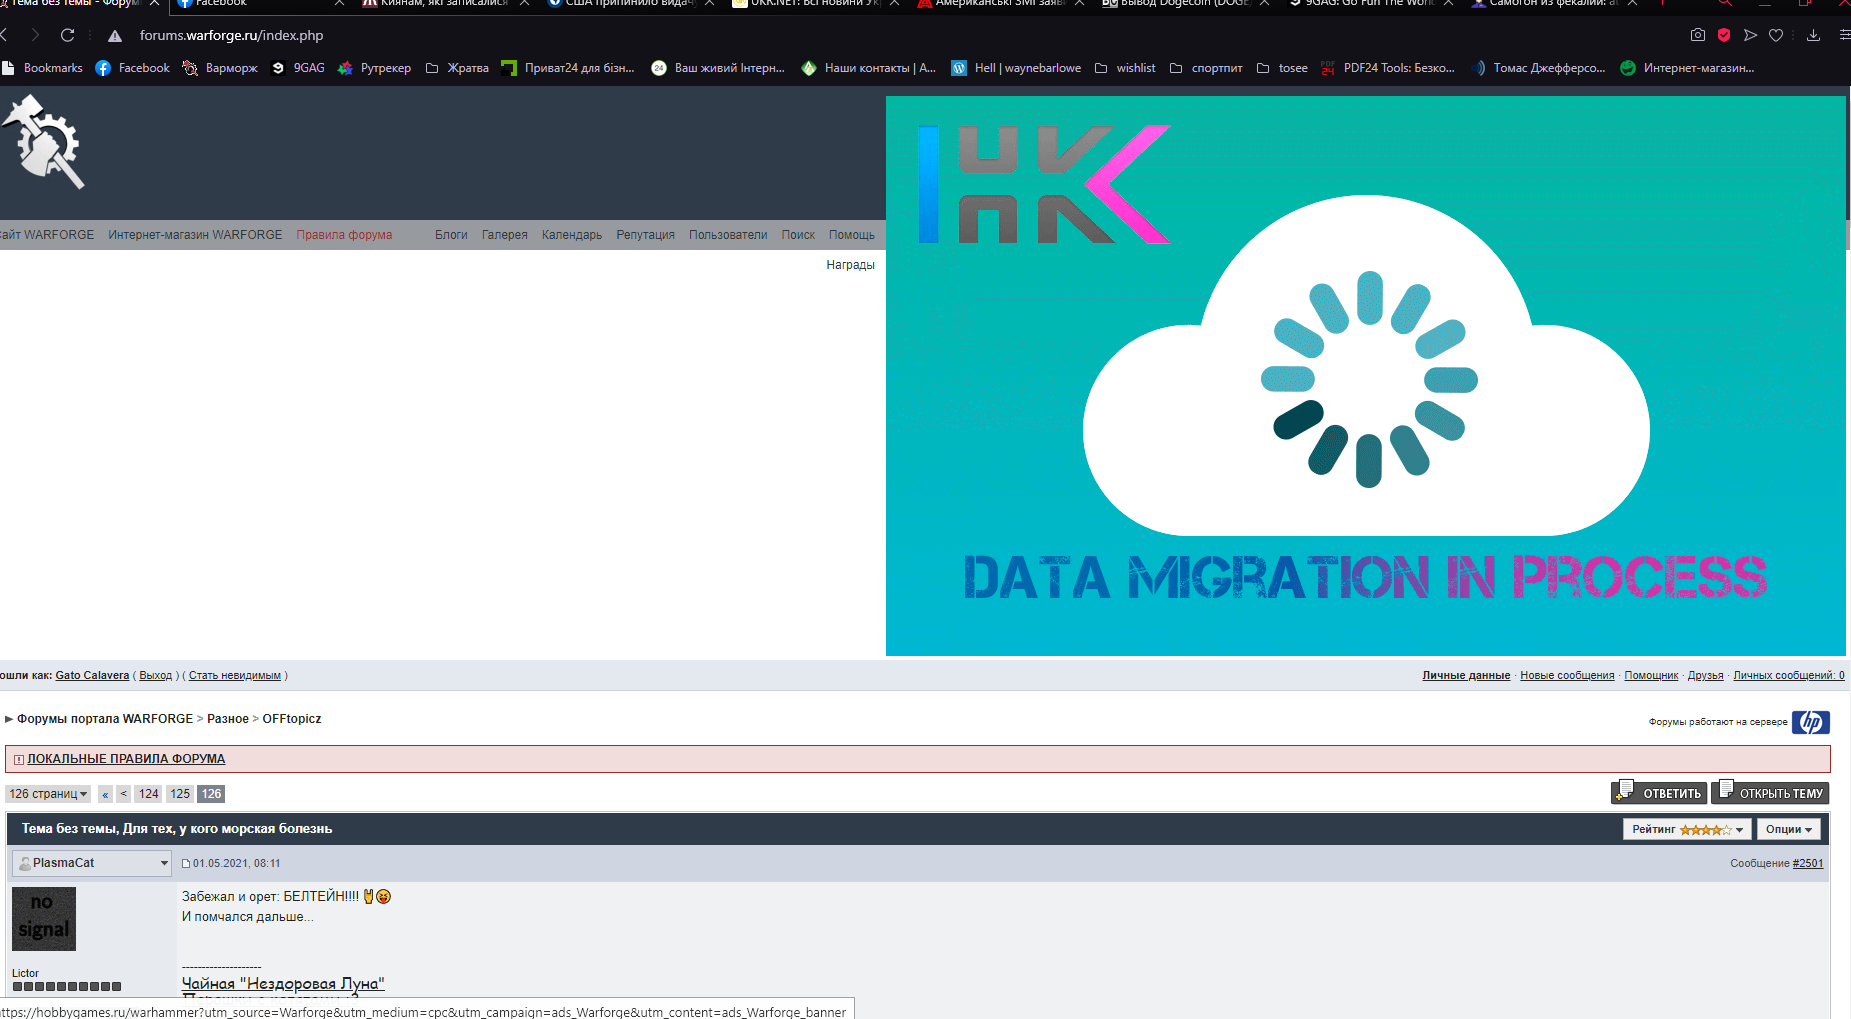1851x1019 pixels.
Task: Open the Друзья link
Action: pyautogui.click(x=1706, y=675)
